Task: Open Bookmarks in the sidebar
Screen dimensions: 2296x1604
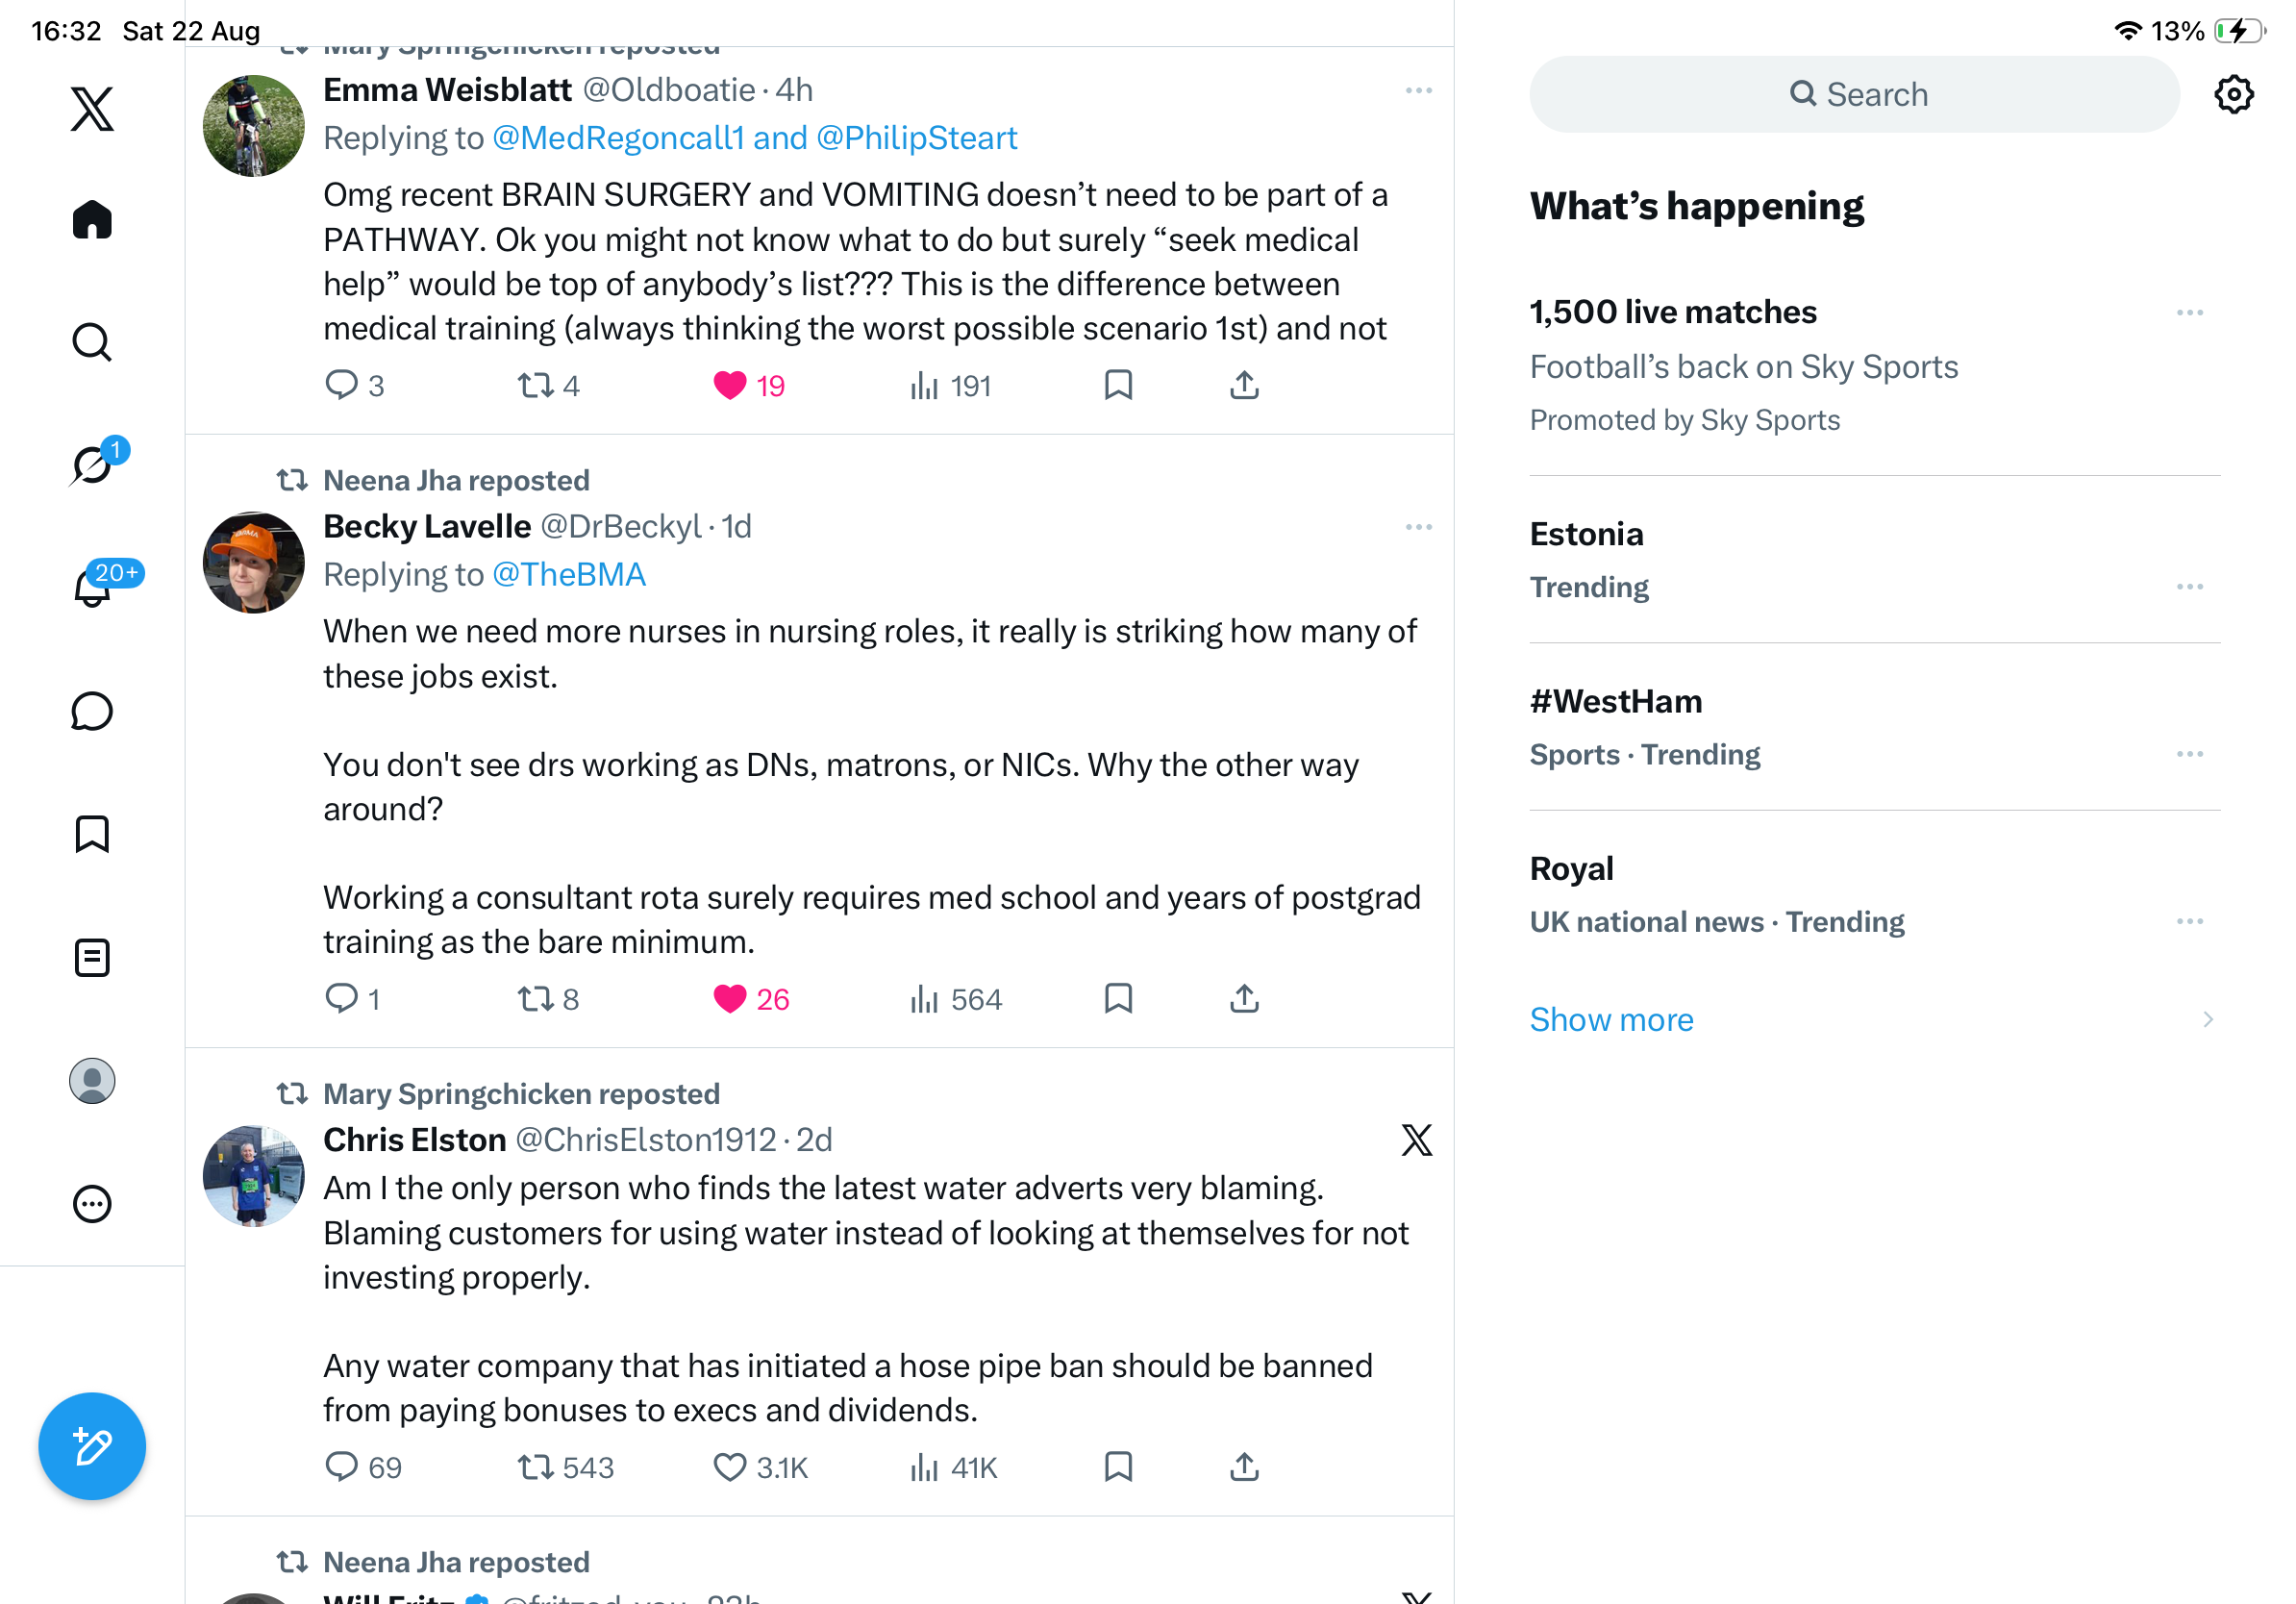Action: click(x=92, y=834)
